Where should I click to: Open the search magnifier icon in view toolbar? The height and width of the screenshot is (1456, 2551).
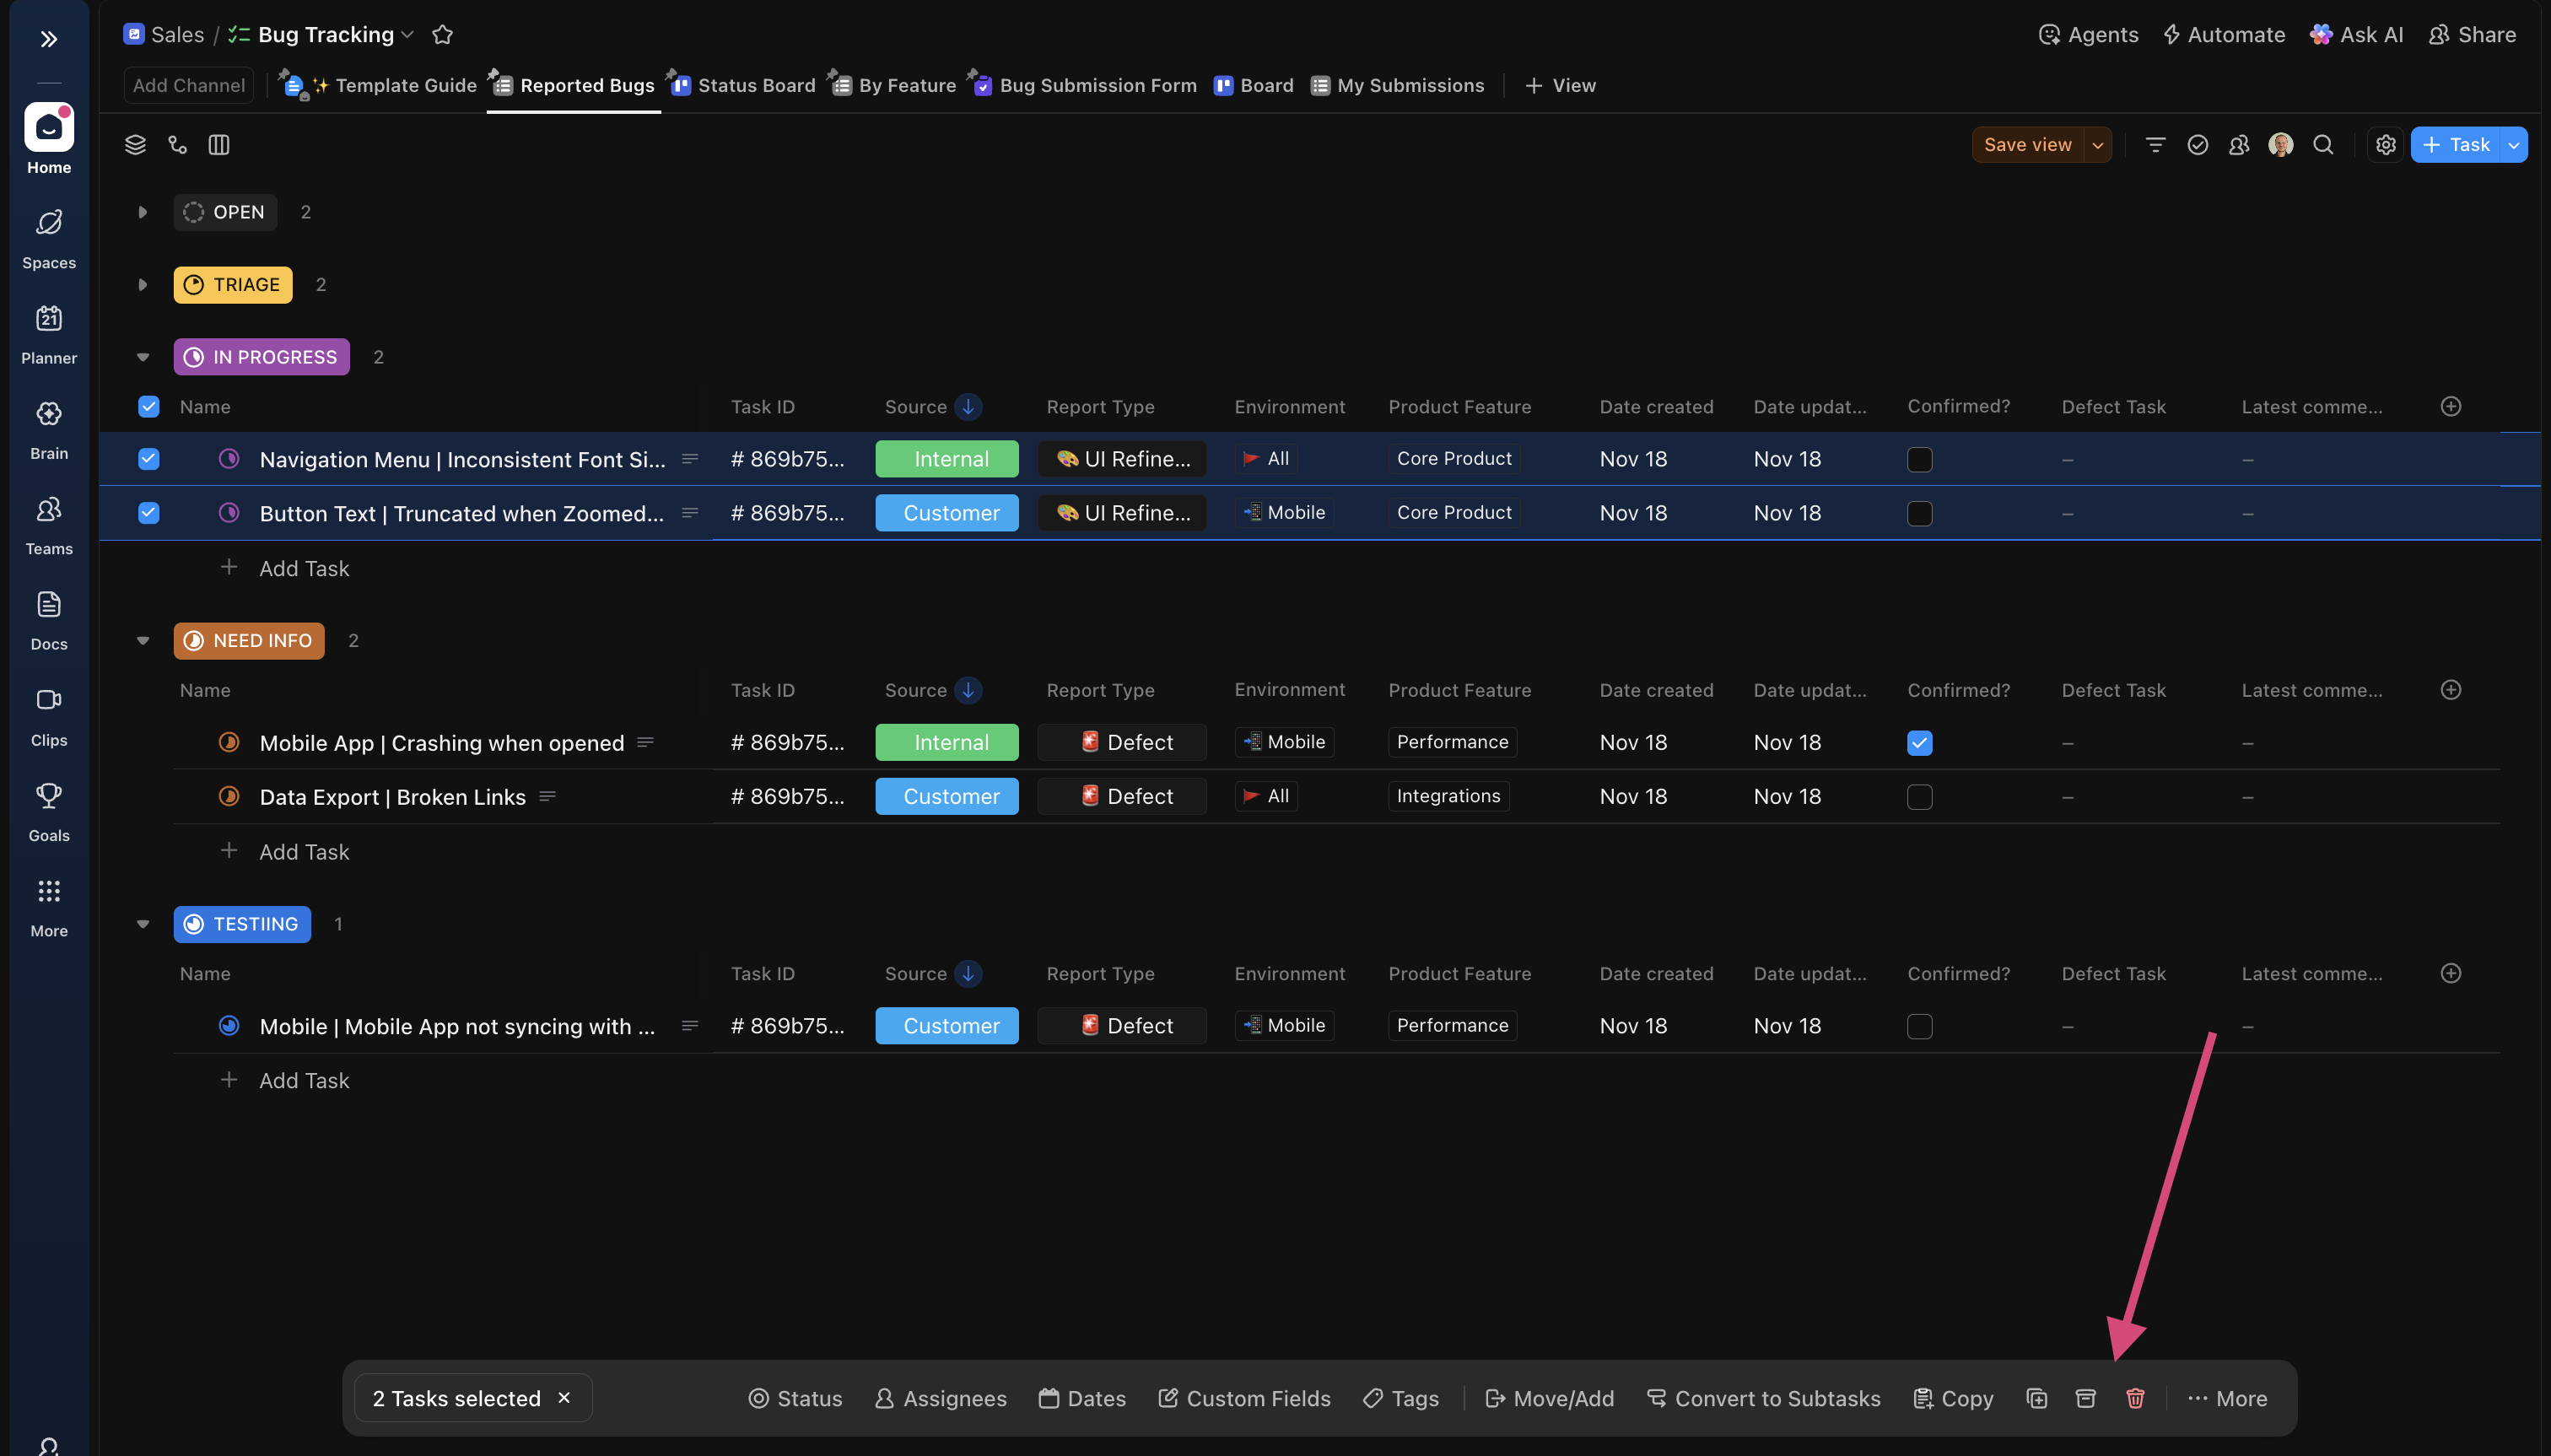point(2323,145)
